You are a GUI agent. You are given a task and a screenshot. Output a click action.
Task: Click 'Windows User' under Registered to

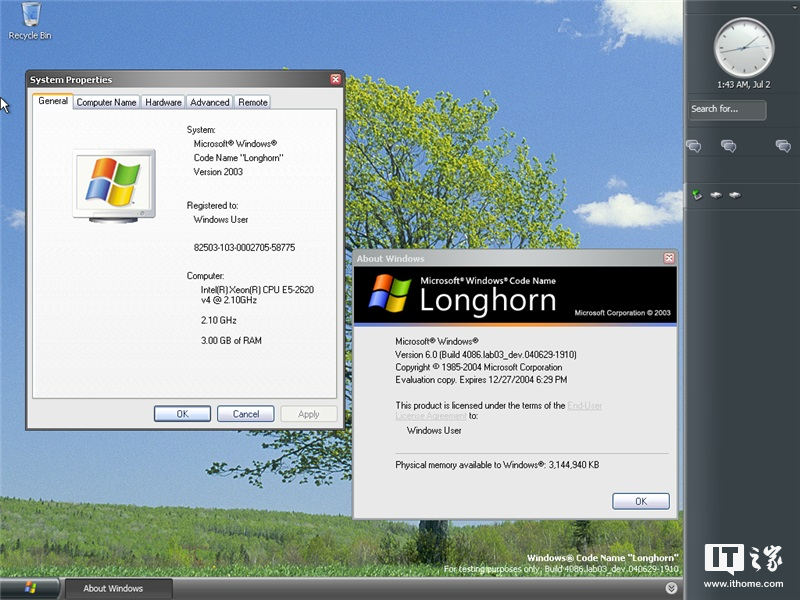[220, 220]
